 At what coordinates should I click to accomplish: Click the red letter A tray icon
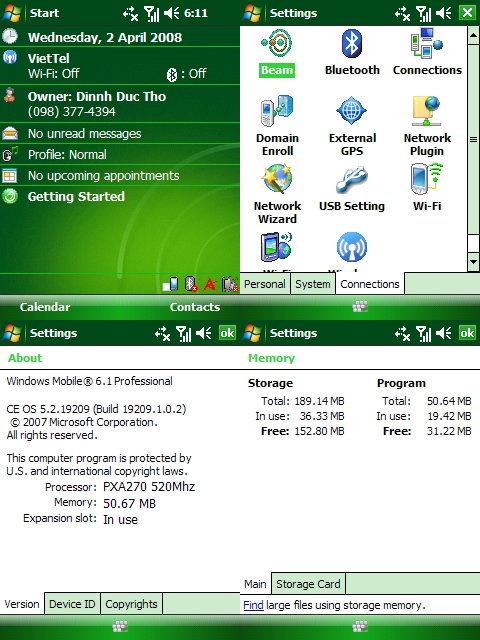point(210,284)
